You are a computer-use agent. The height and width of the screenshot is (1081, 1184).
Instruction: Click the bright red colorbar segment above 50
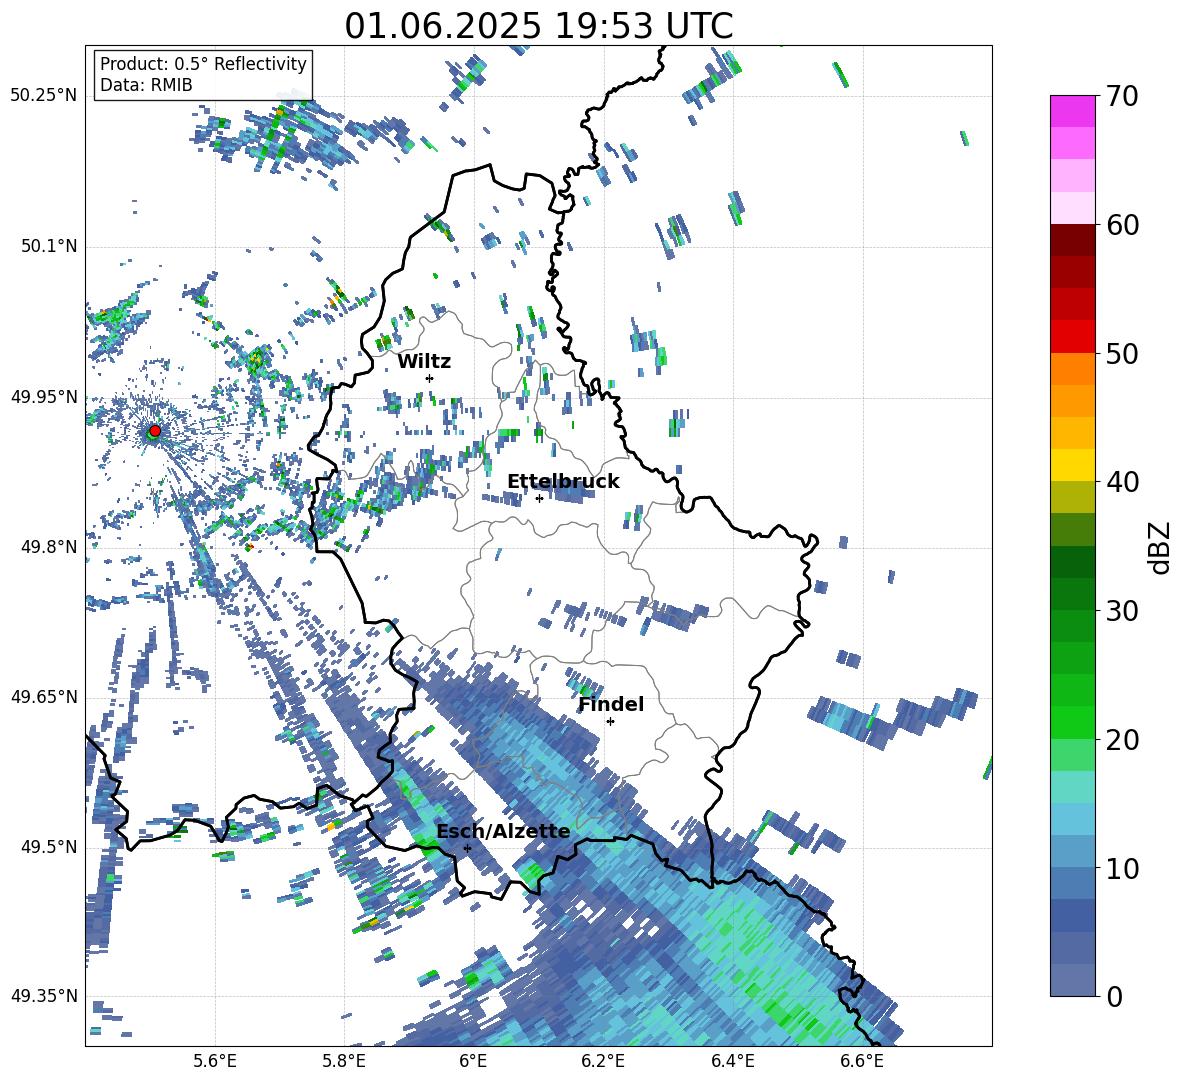coord(1072,336)
